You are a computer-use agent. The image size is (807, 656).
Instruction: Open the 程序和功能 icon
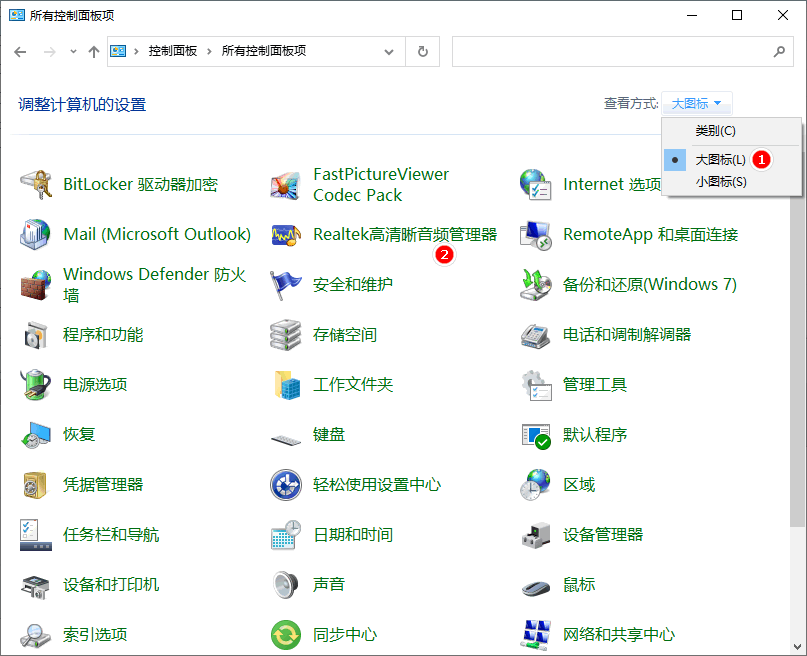[x=36, y=334]
